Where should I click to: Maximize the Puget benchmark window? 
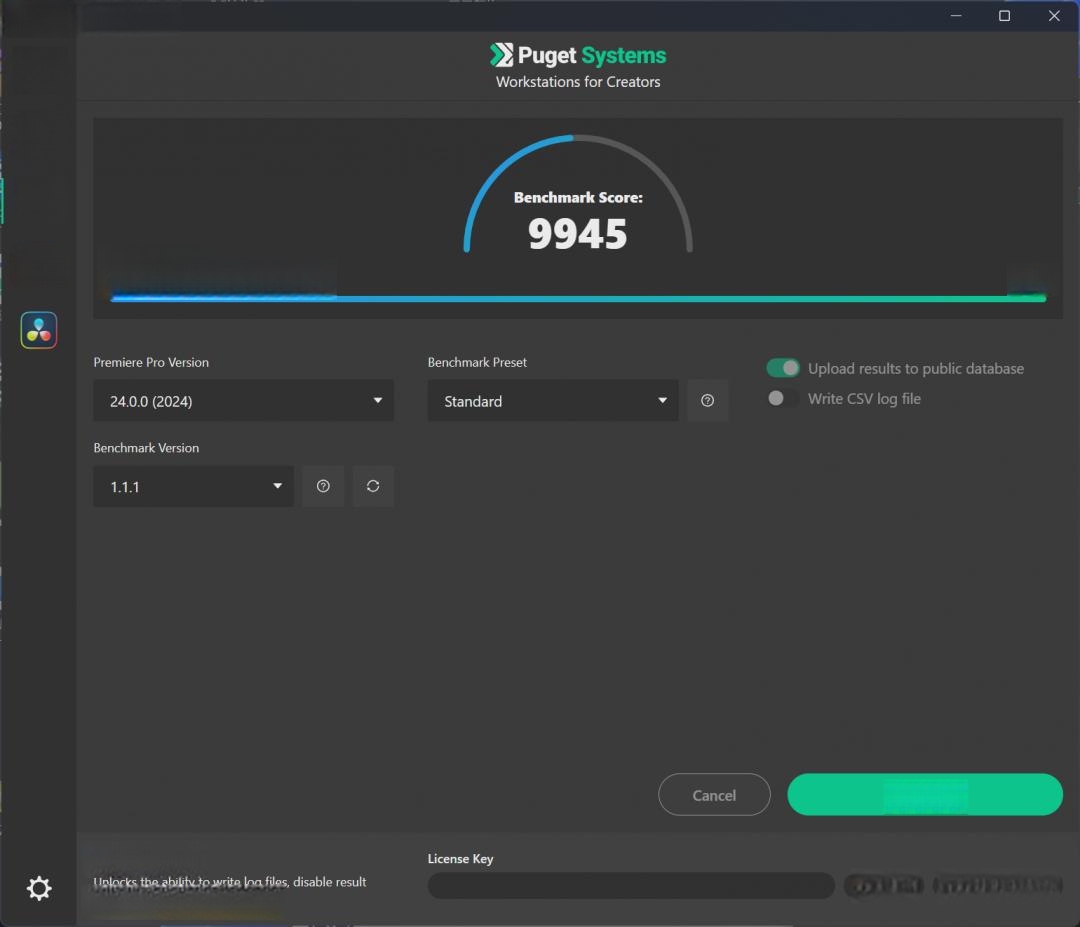1005,16
